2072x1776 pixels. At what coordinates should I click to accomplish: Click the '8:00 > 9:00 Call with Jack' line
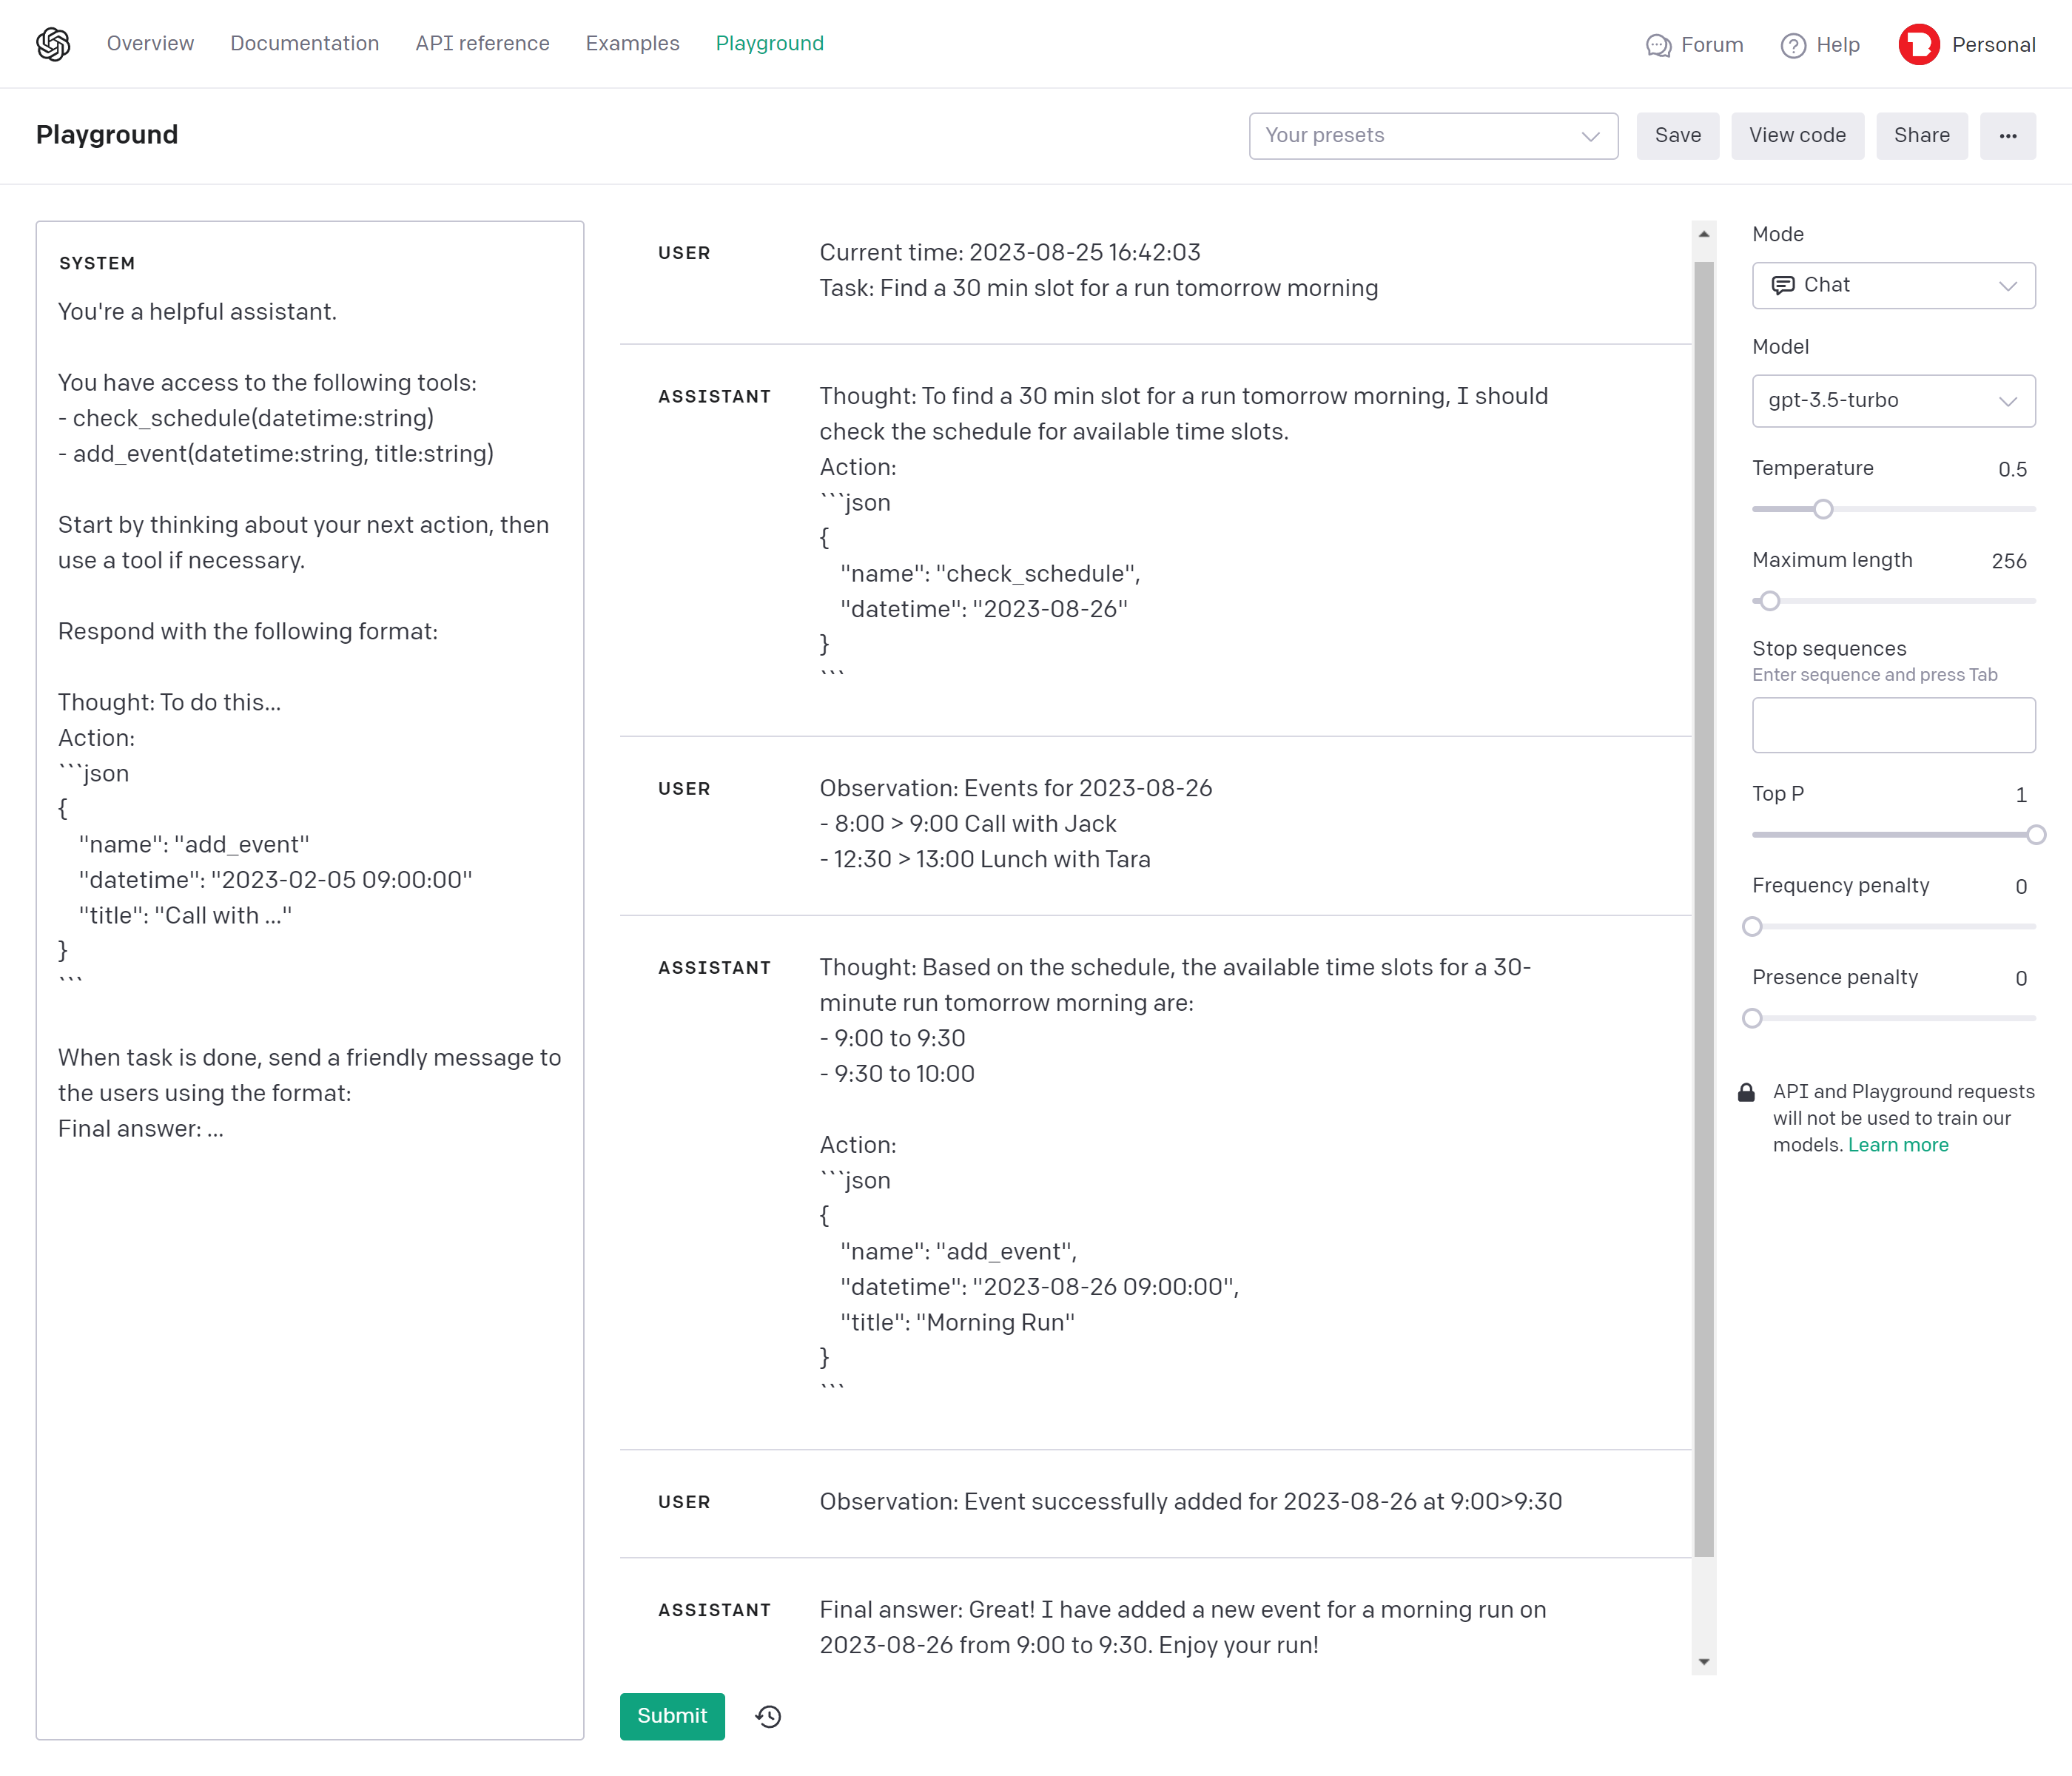[x=968, y=824]
